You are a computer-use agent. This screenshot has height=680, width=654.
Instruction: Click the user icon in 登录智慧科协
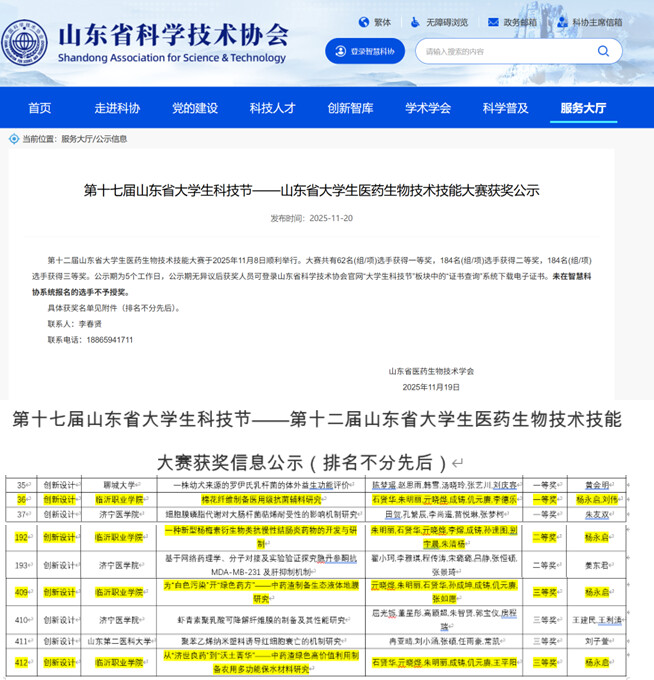coord(340,51)
